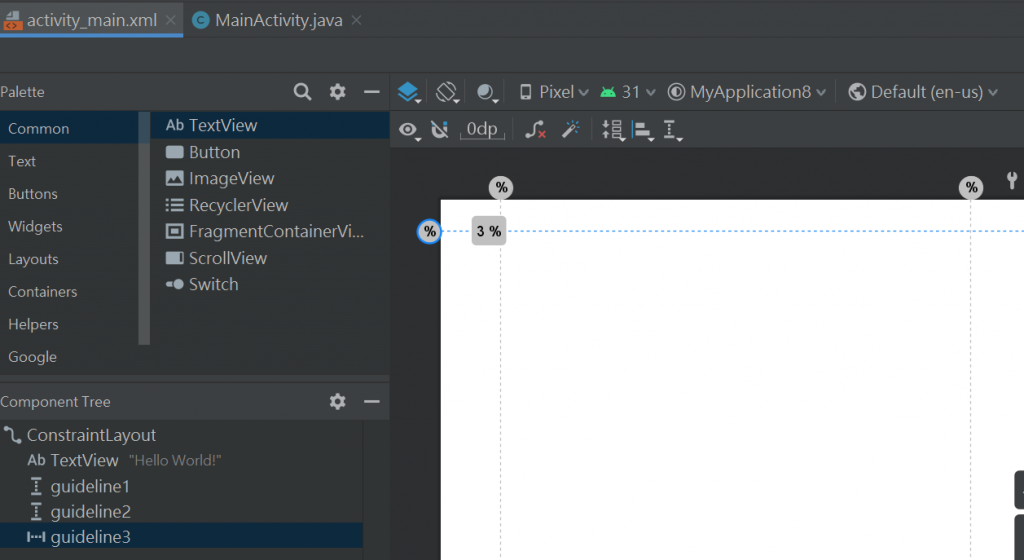1024x560 pixels.
Task: Pick Button from the palette
Action: pos(270,152)
